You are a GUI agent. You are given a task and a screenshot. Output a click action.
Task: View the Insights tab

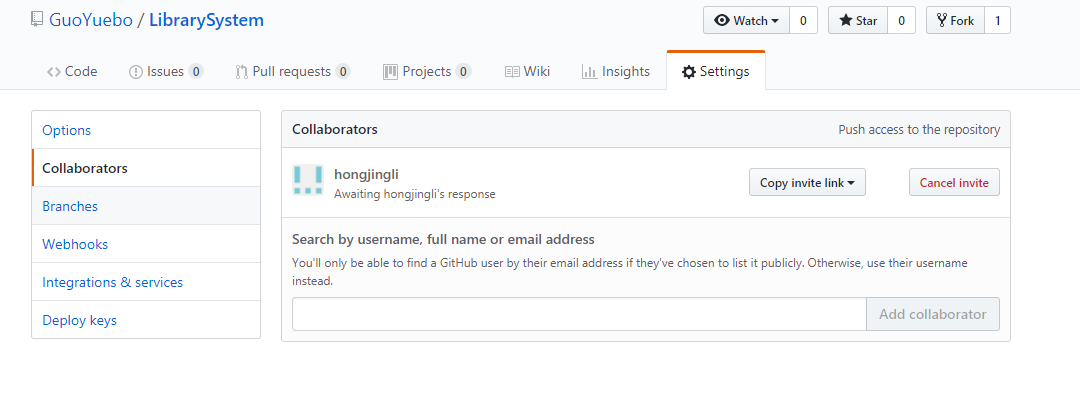616,72
